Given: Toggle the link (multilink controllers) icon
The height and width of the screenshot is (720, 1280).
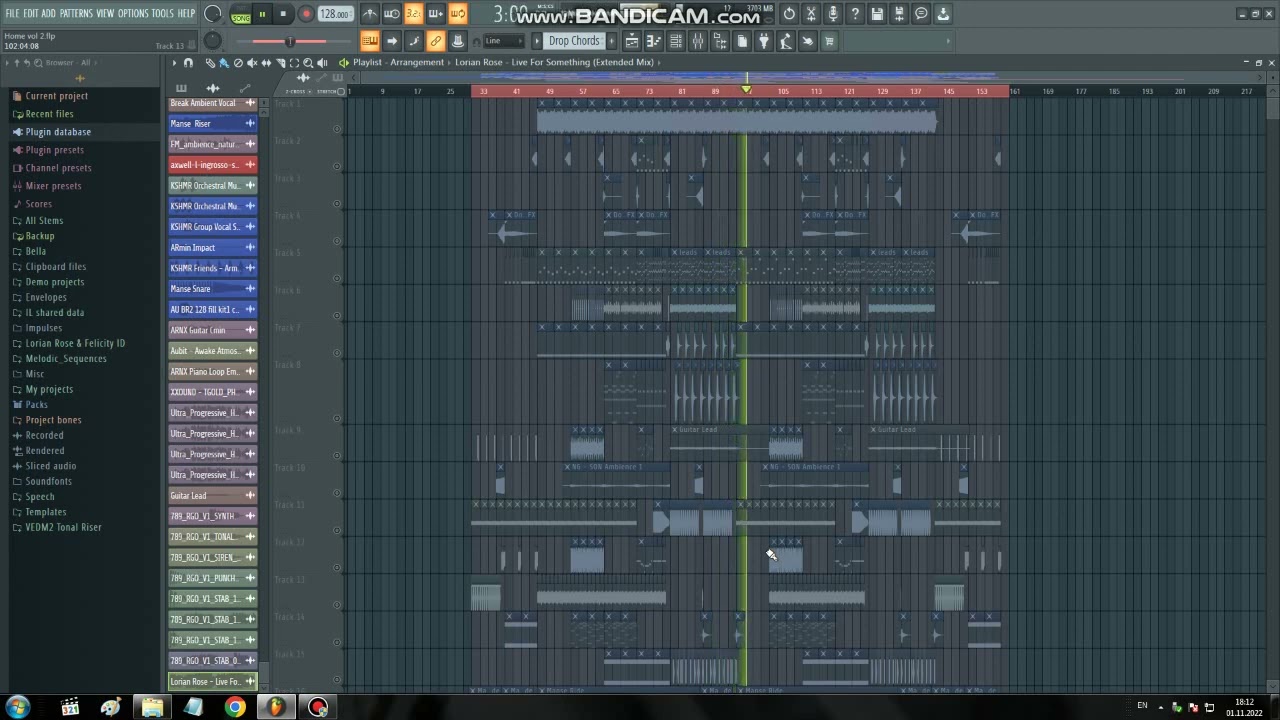Looking at the screenshot, I should [x=435, y=41].
